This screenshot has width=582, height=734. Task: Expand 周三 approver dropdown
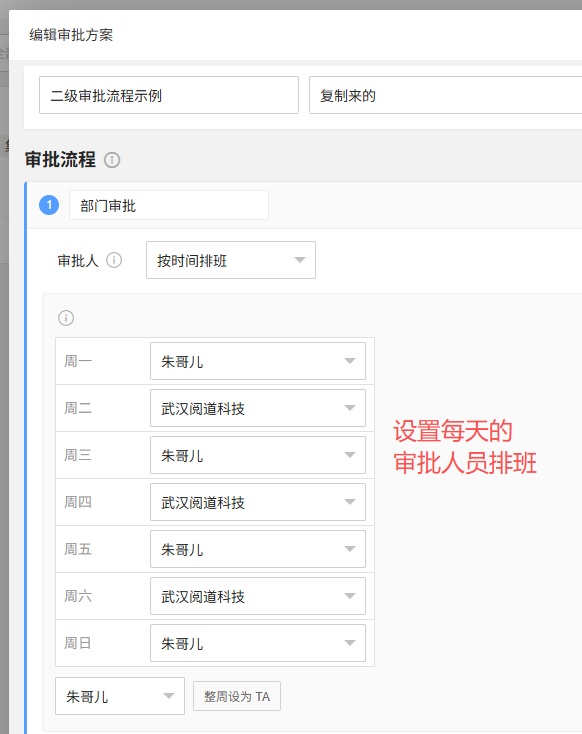[x=258, y=455]
